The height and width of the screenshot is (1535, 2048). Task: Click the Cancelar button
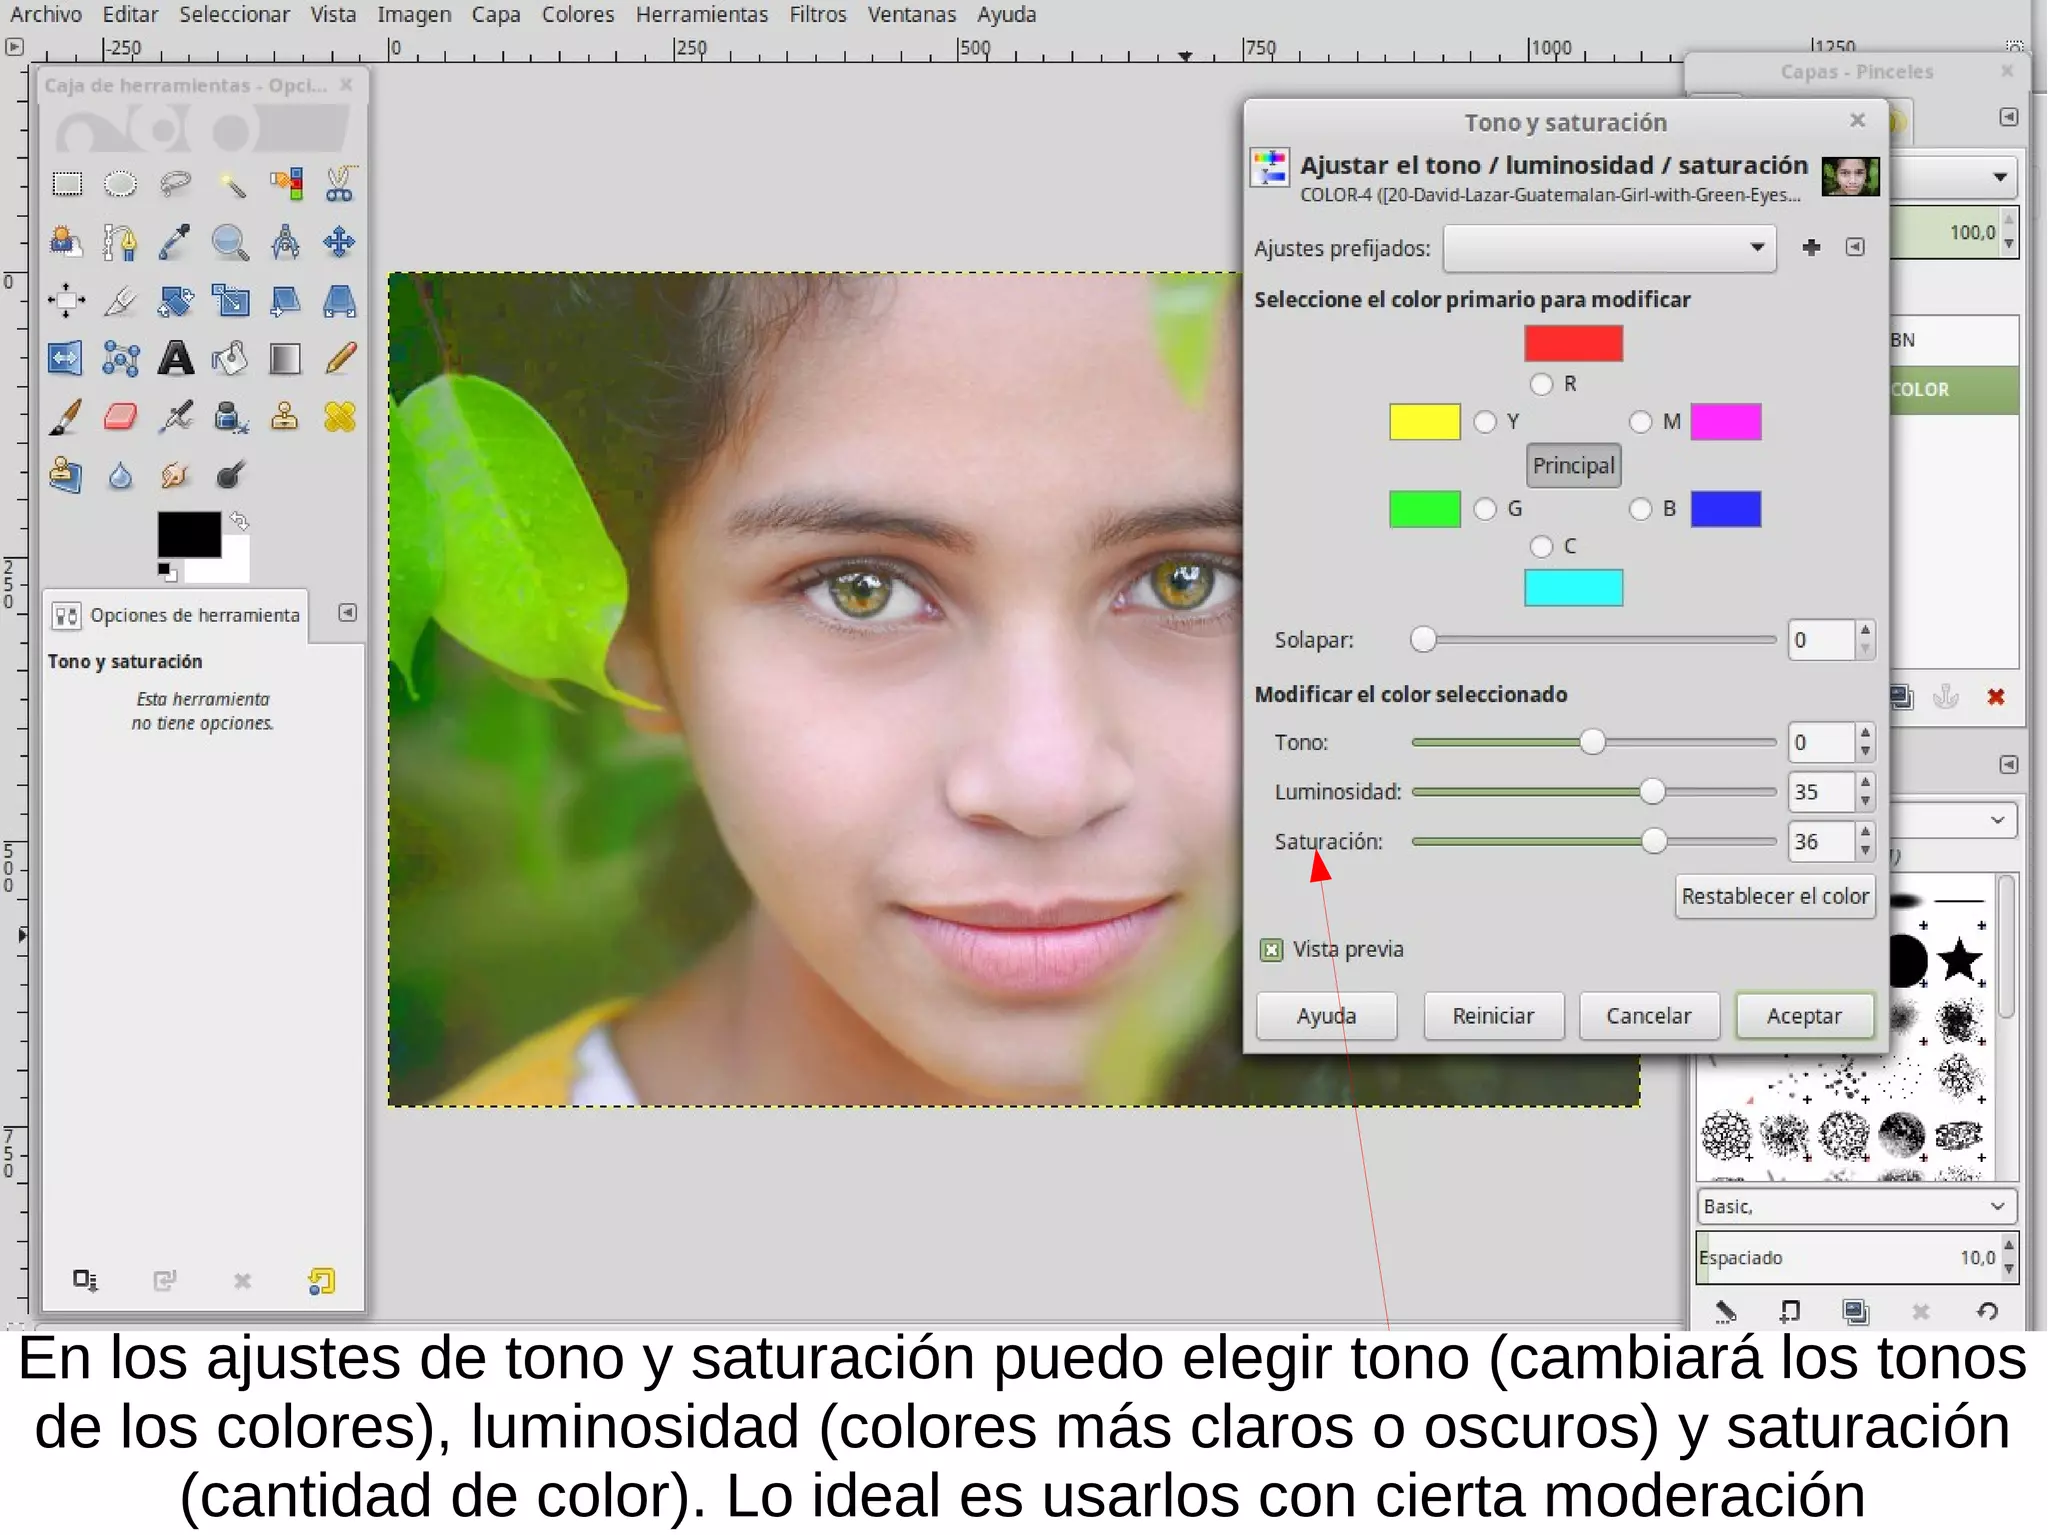(x=1649, y=1016)
